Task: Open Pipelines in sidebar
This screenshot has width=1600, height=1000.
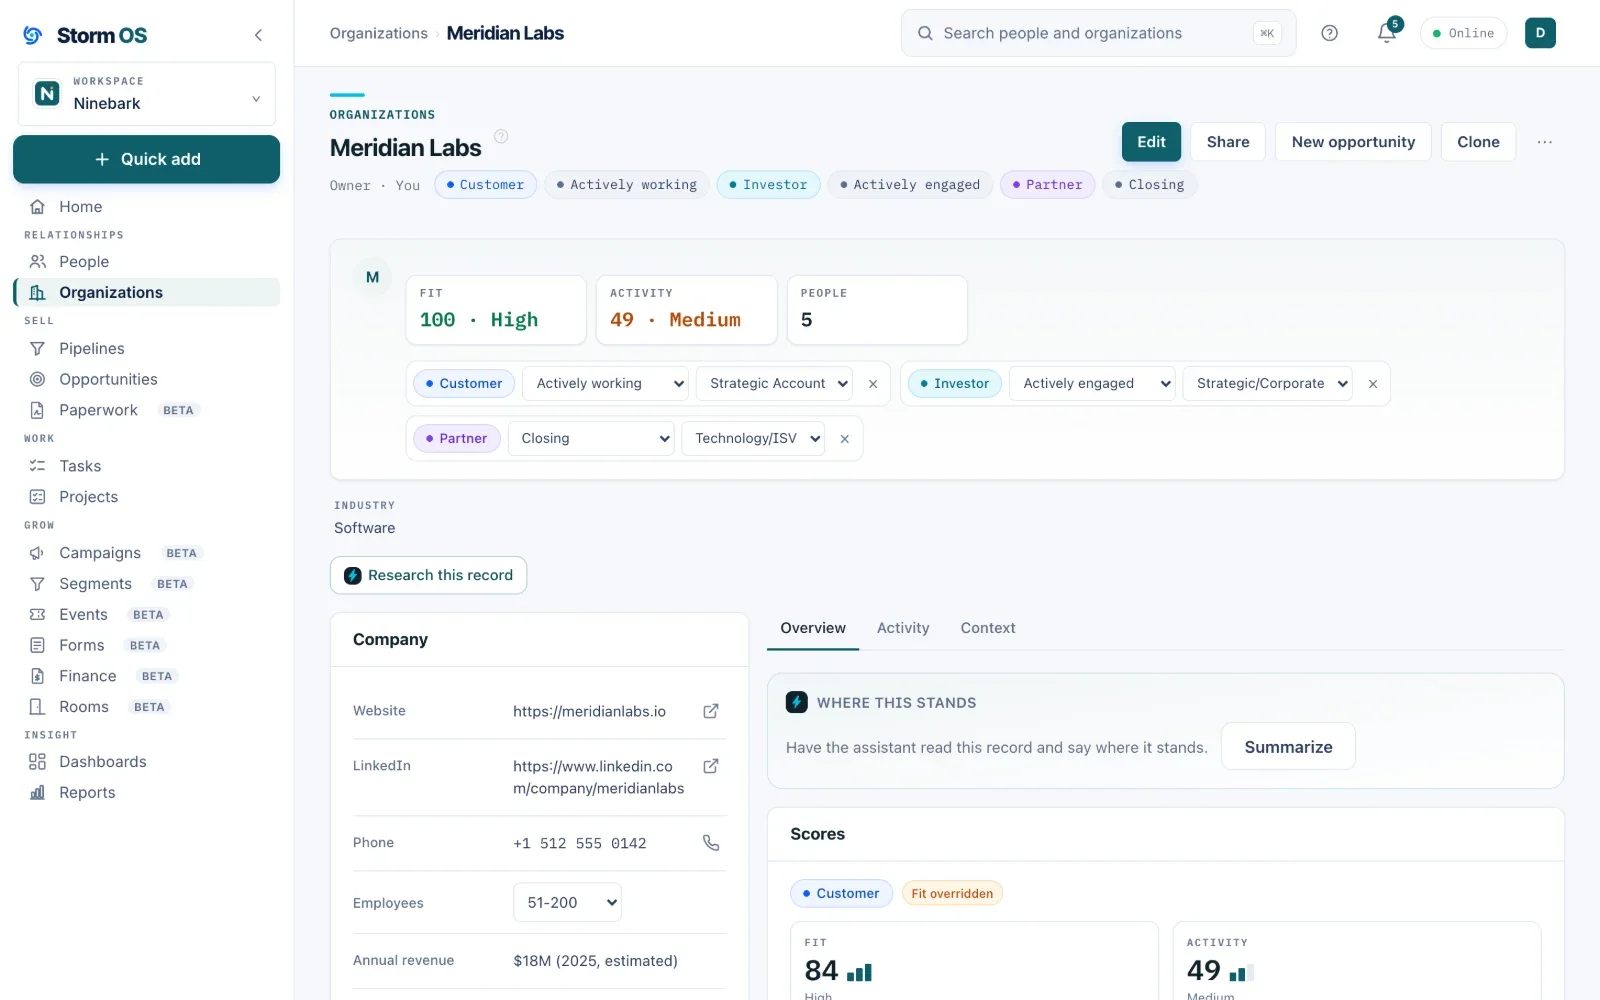Action: [146, 349]
